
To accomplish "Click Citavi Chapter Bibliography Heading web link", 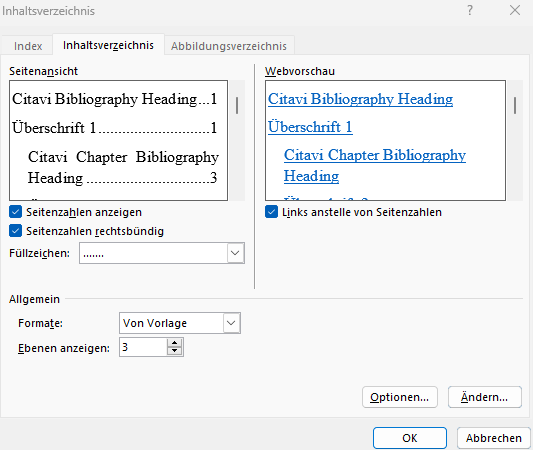I will 375,166.
